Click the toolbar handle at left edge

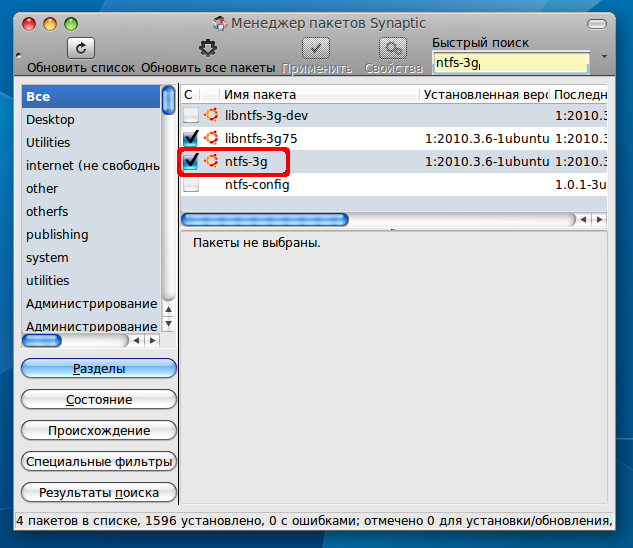19,55
